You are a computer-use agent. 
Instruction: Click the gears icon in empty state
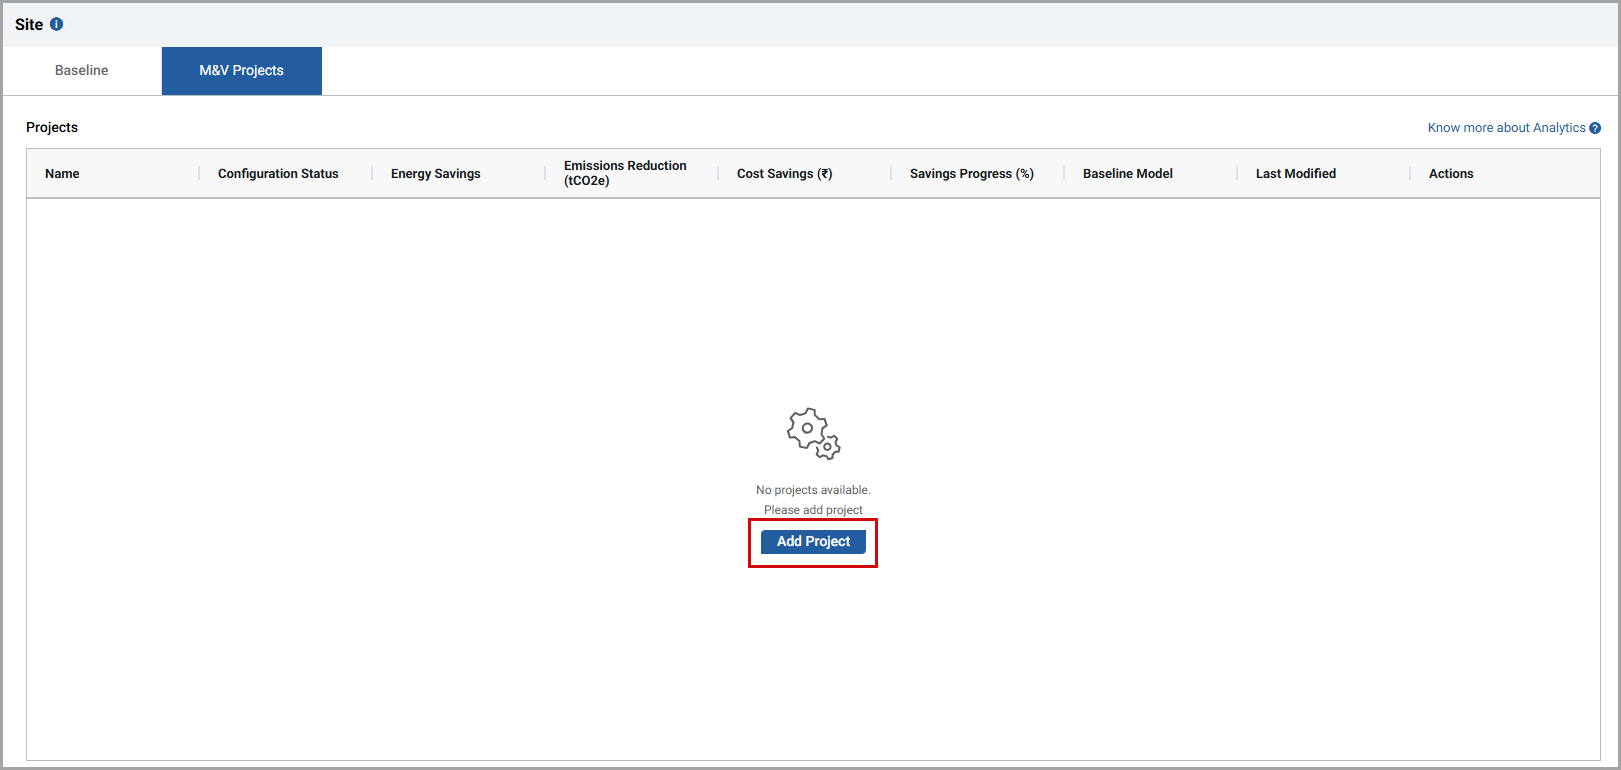[813, 433]
